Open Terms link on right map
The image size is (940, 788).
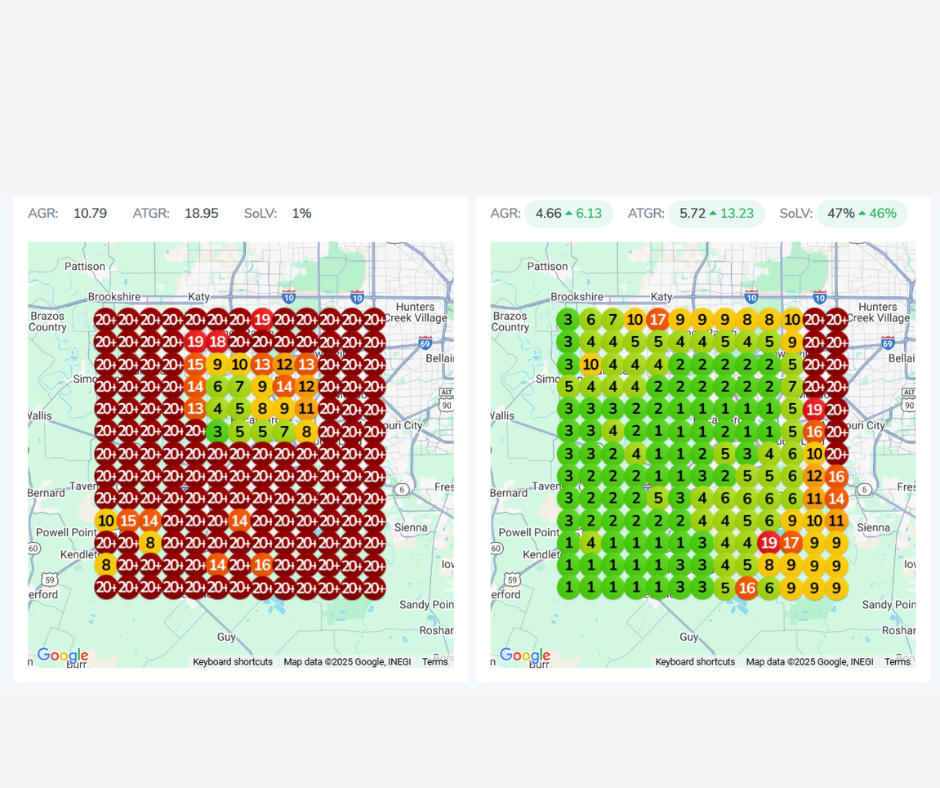[897, 662]
